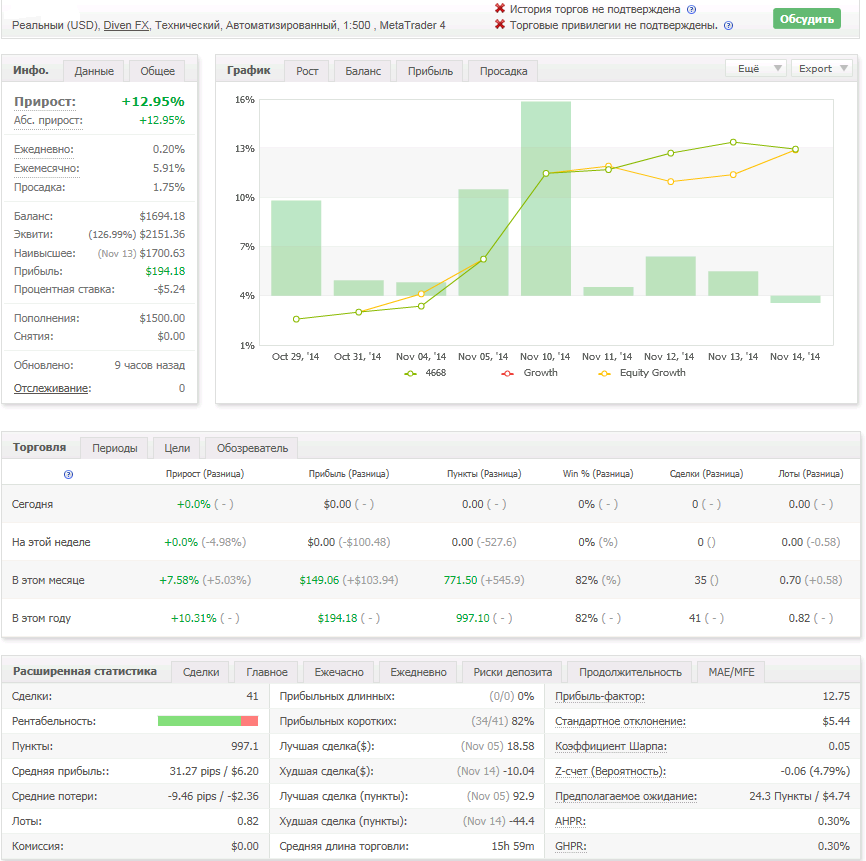Select the Инфо. tab

coord(31,70)
